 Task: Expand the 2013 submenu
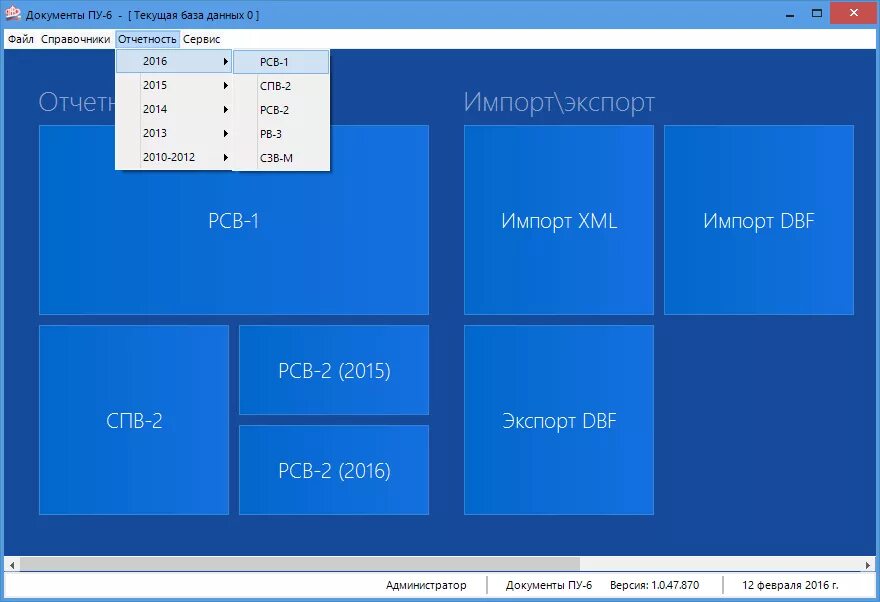coord(173,134)
